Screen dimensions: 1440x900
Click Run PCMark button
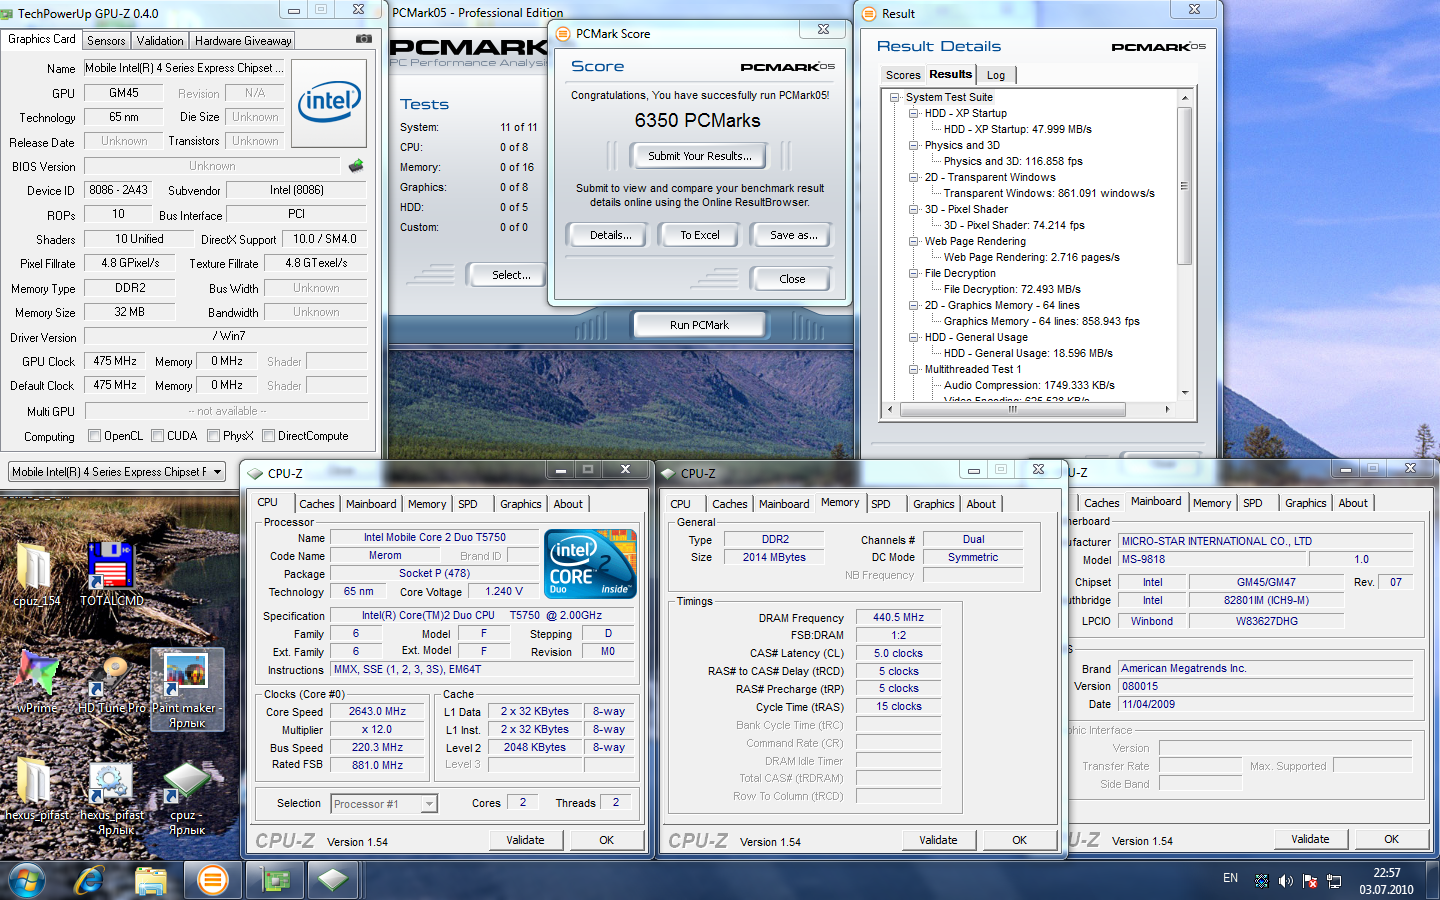[699, 325]
